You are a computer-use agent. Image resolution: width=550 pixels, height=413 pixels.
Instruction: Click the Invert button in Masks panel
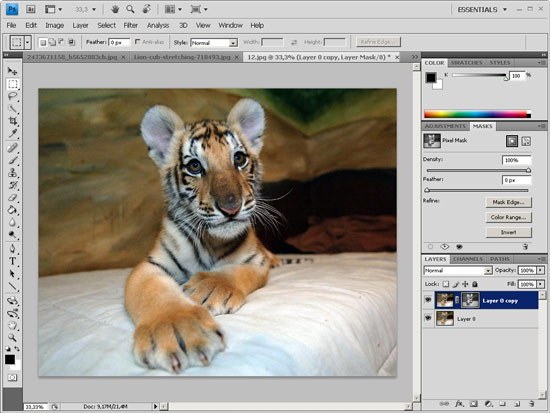[508, 232]
